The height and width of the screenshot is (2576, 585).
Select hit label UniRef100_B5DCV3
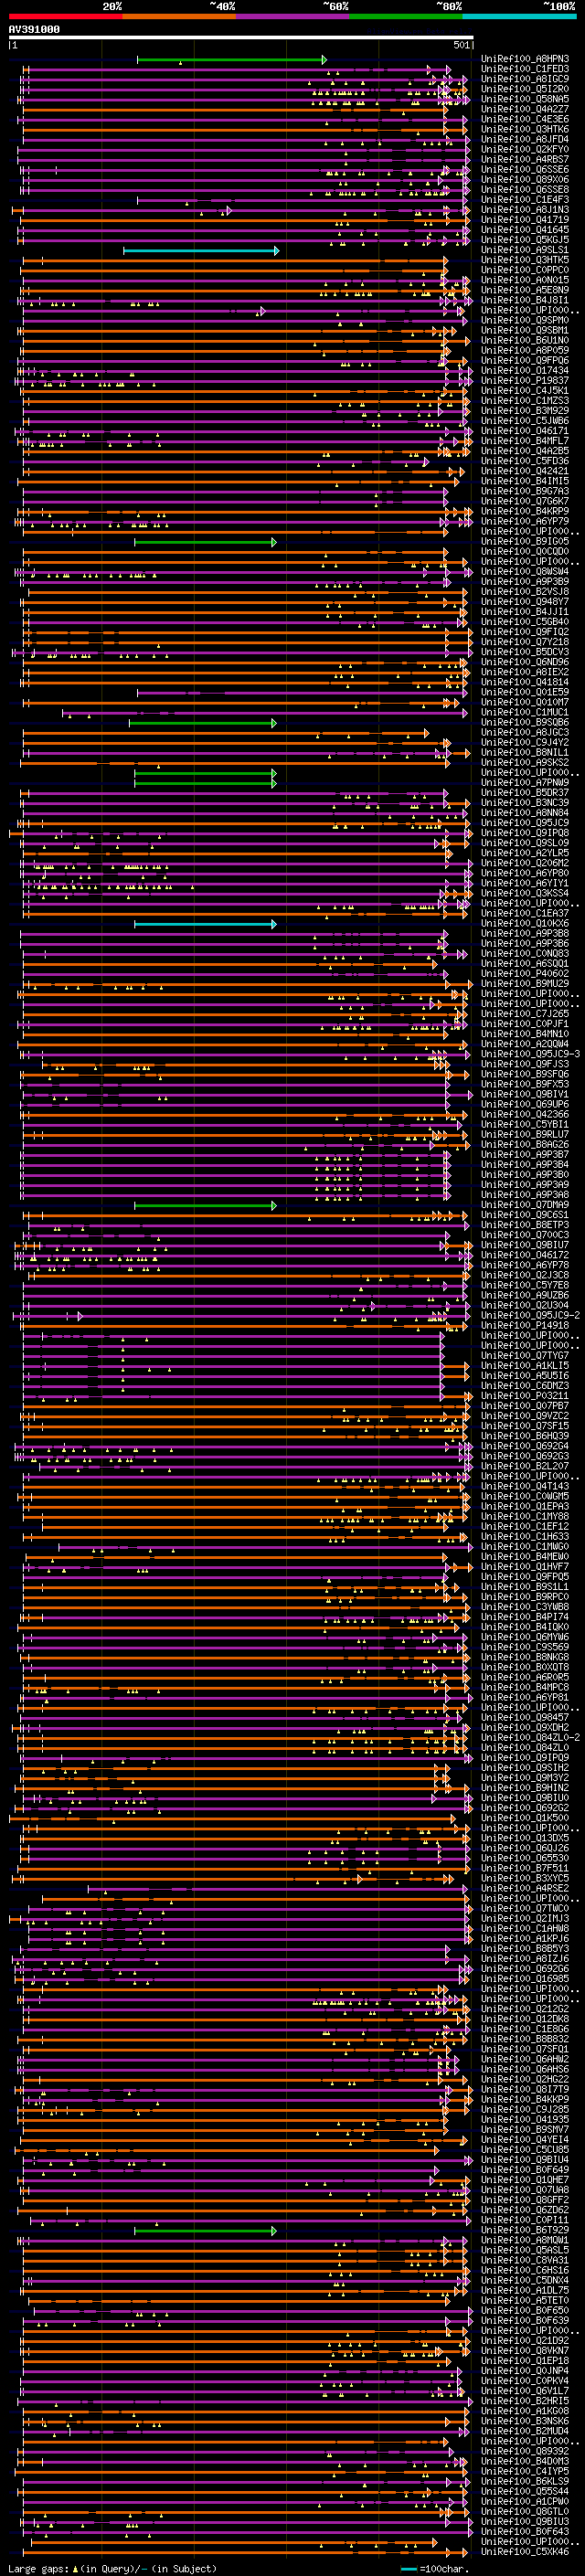tap(525, 652)
